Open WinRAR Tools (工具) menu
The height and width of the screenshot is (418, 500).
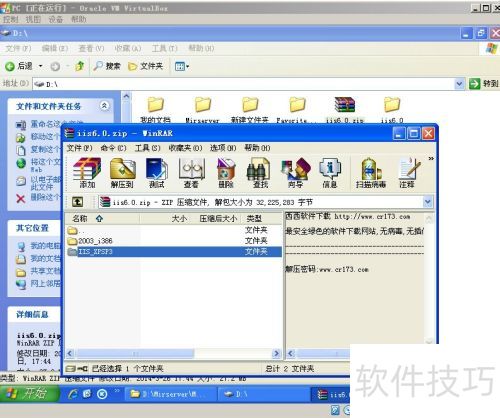pos(148,148)
